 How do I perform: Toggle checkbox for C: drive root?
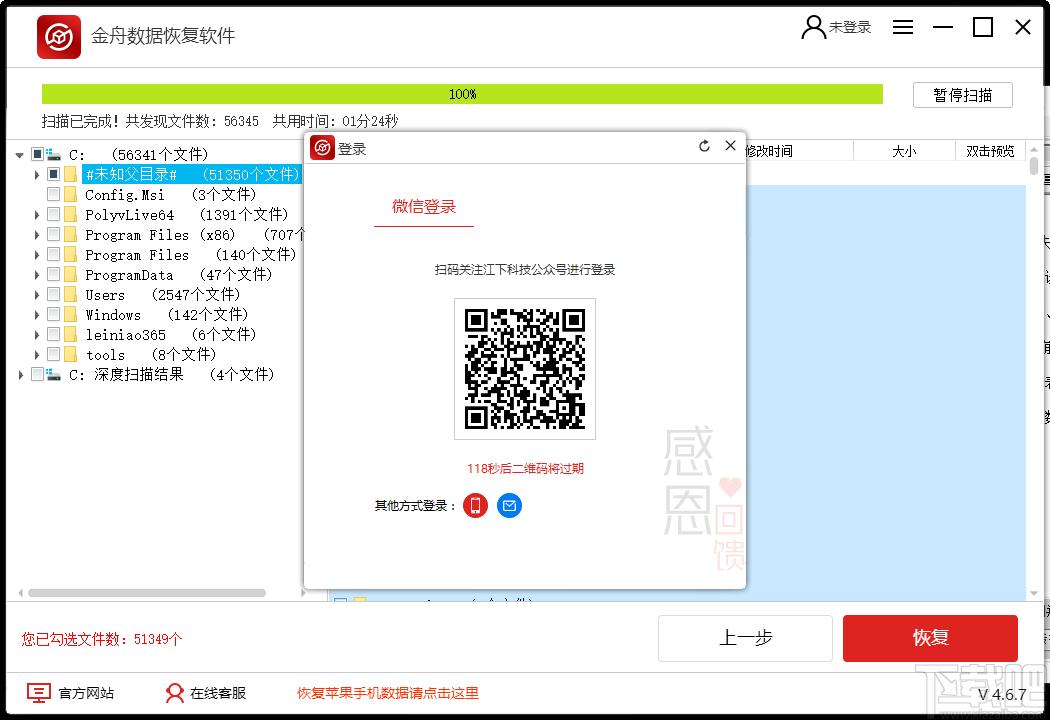[38, 154]
